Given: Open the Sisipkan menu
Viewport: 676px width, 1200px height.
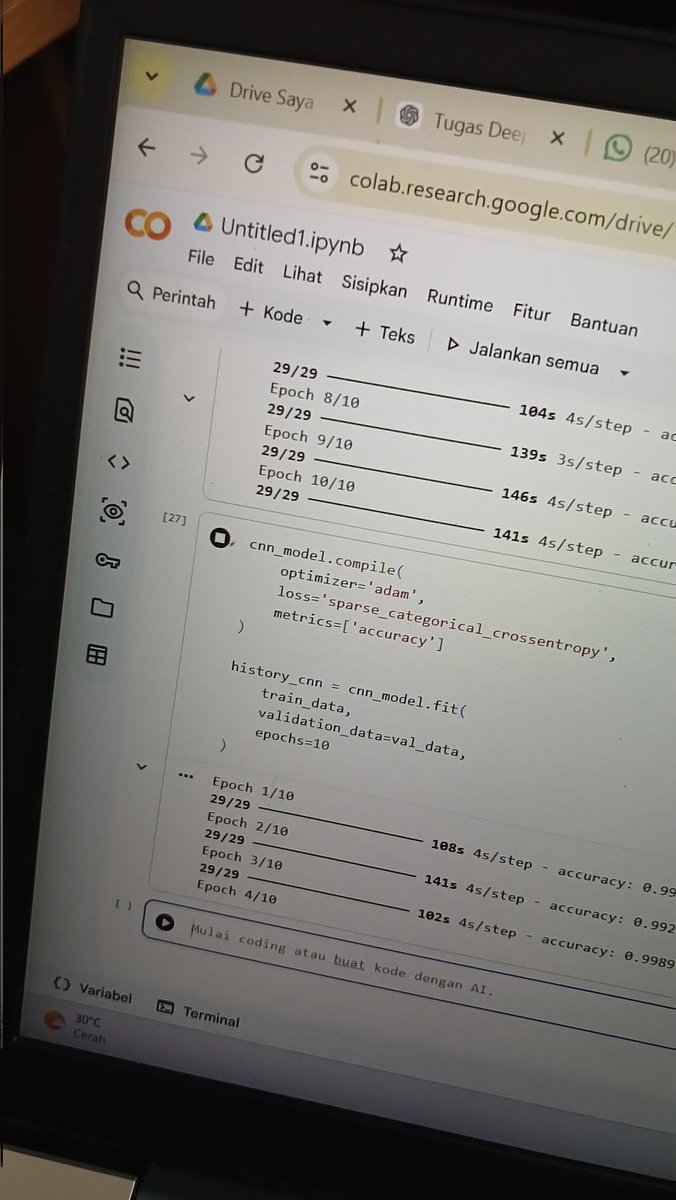Looking at the screenshot, I should pos(374,285).
